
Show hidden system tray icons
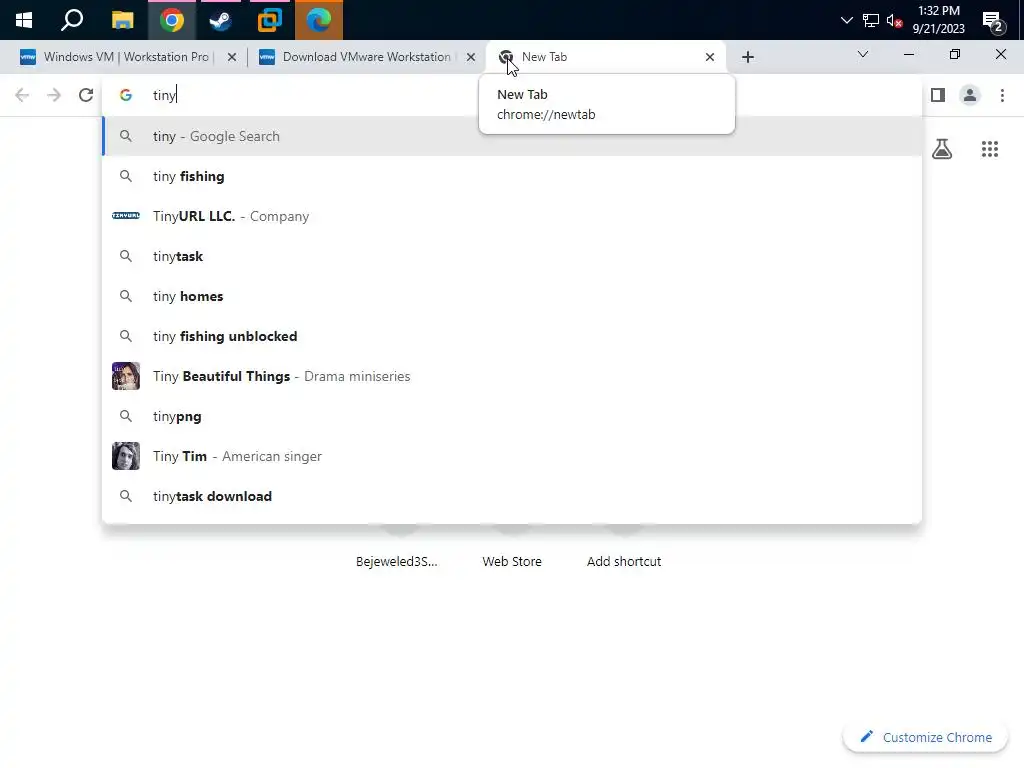[846, 20]
